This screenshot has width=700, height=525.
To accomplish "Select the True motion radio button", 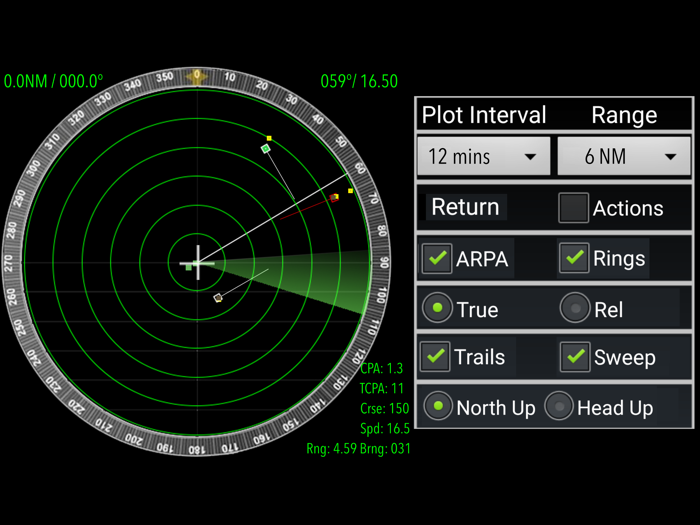I will coord(438,308).
